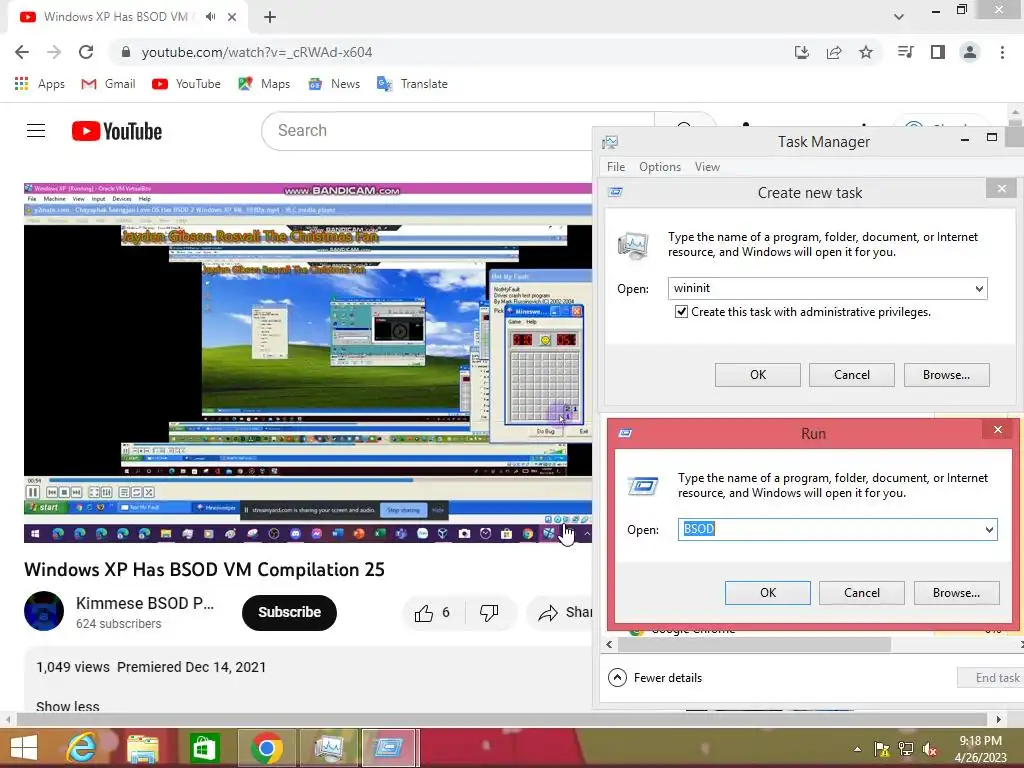Screen dimensions: 1024x768
Task: Click Cancel in Create new task dialog
Action: click(x=852, y=375)
